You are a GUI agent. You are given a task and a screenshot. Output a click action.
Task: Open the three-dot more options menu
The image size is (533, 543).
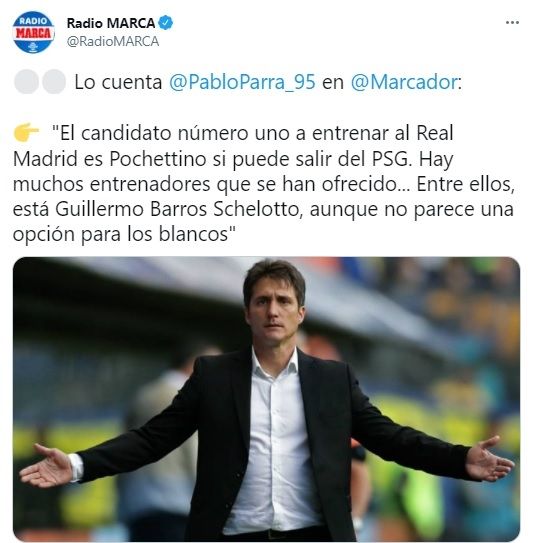tap(512, 23)
